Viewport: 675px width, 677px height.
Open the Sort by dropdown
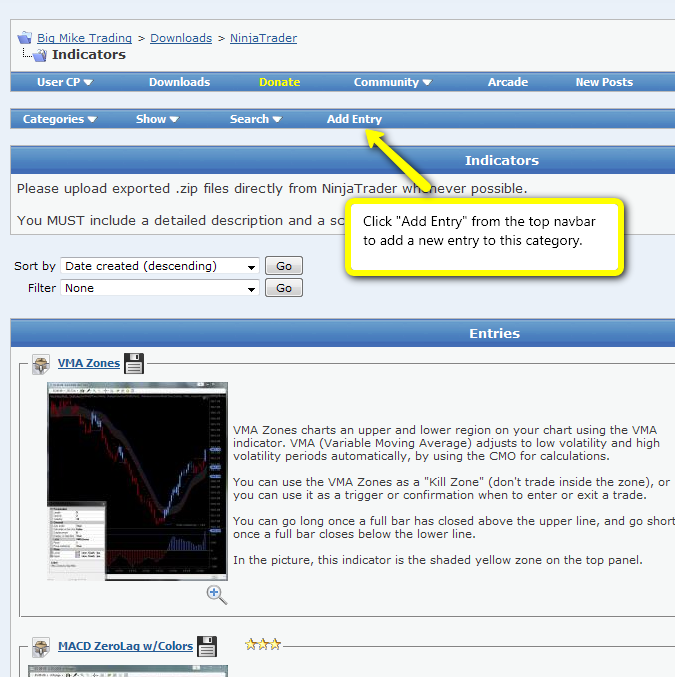(160, 266)
